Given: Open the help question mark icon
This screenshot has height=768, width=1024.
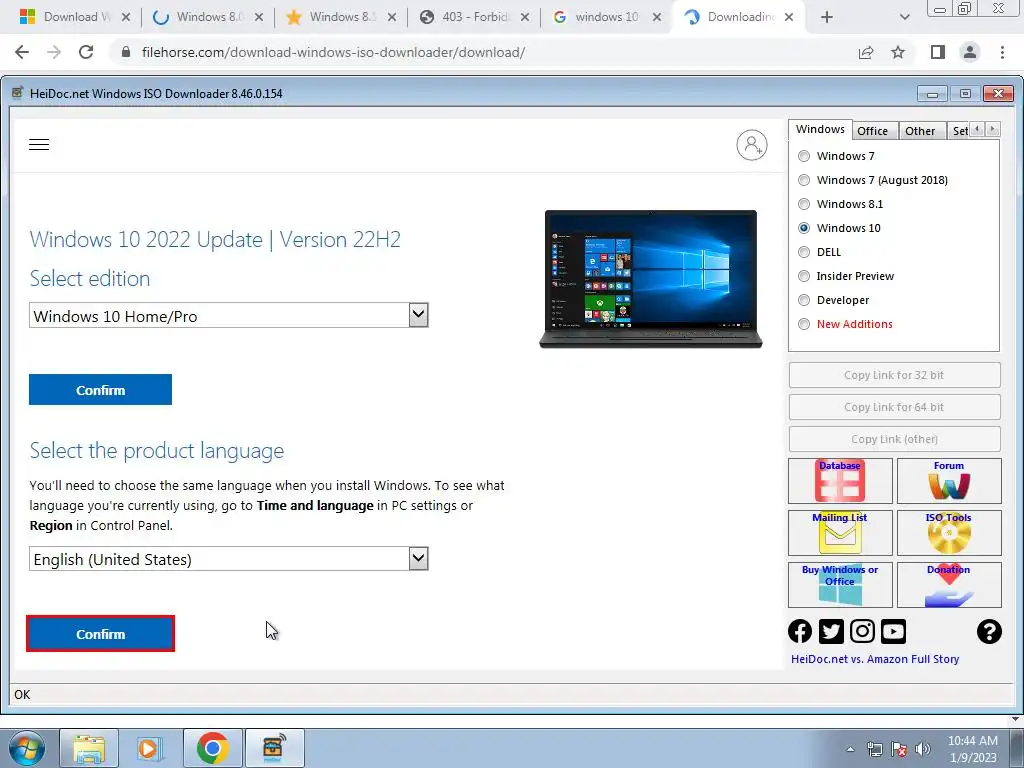Looking at the screenshot, I should [989, 632].
